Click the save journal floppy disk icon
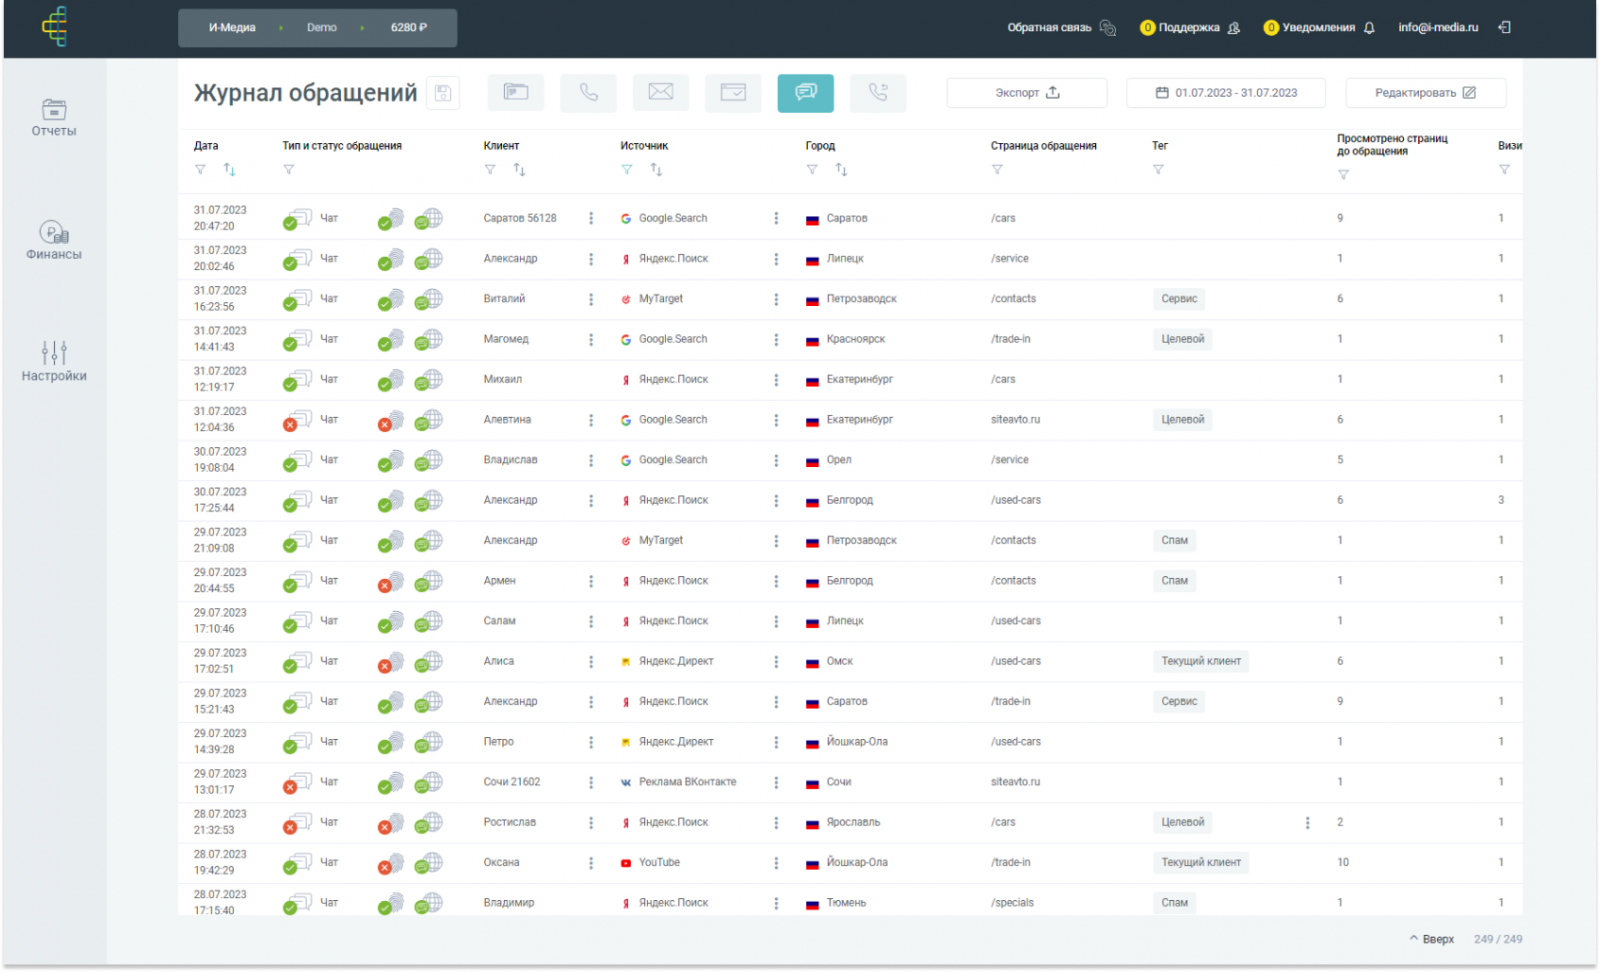1600x972 pixels. tap(443, 93)
